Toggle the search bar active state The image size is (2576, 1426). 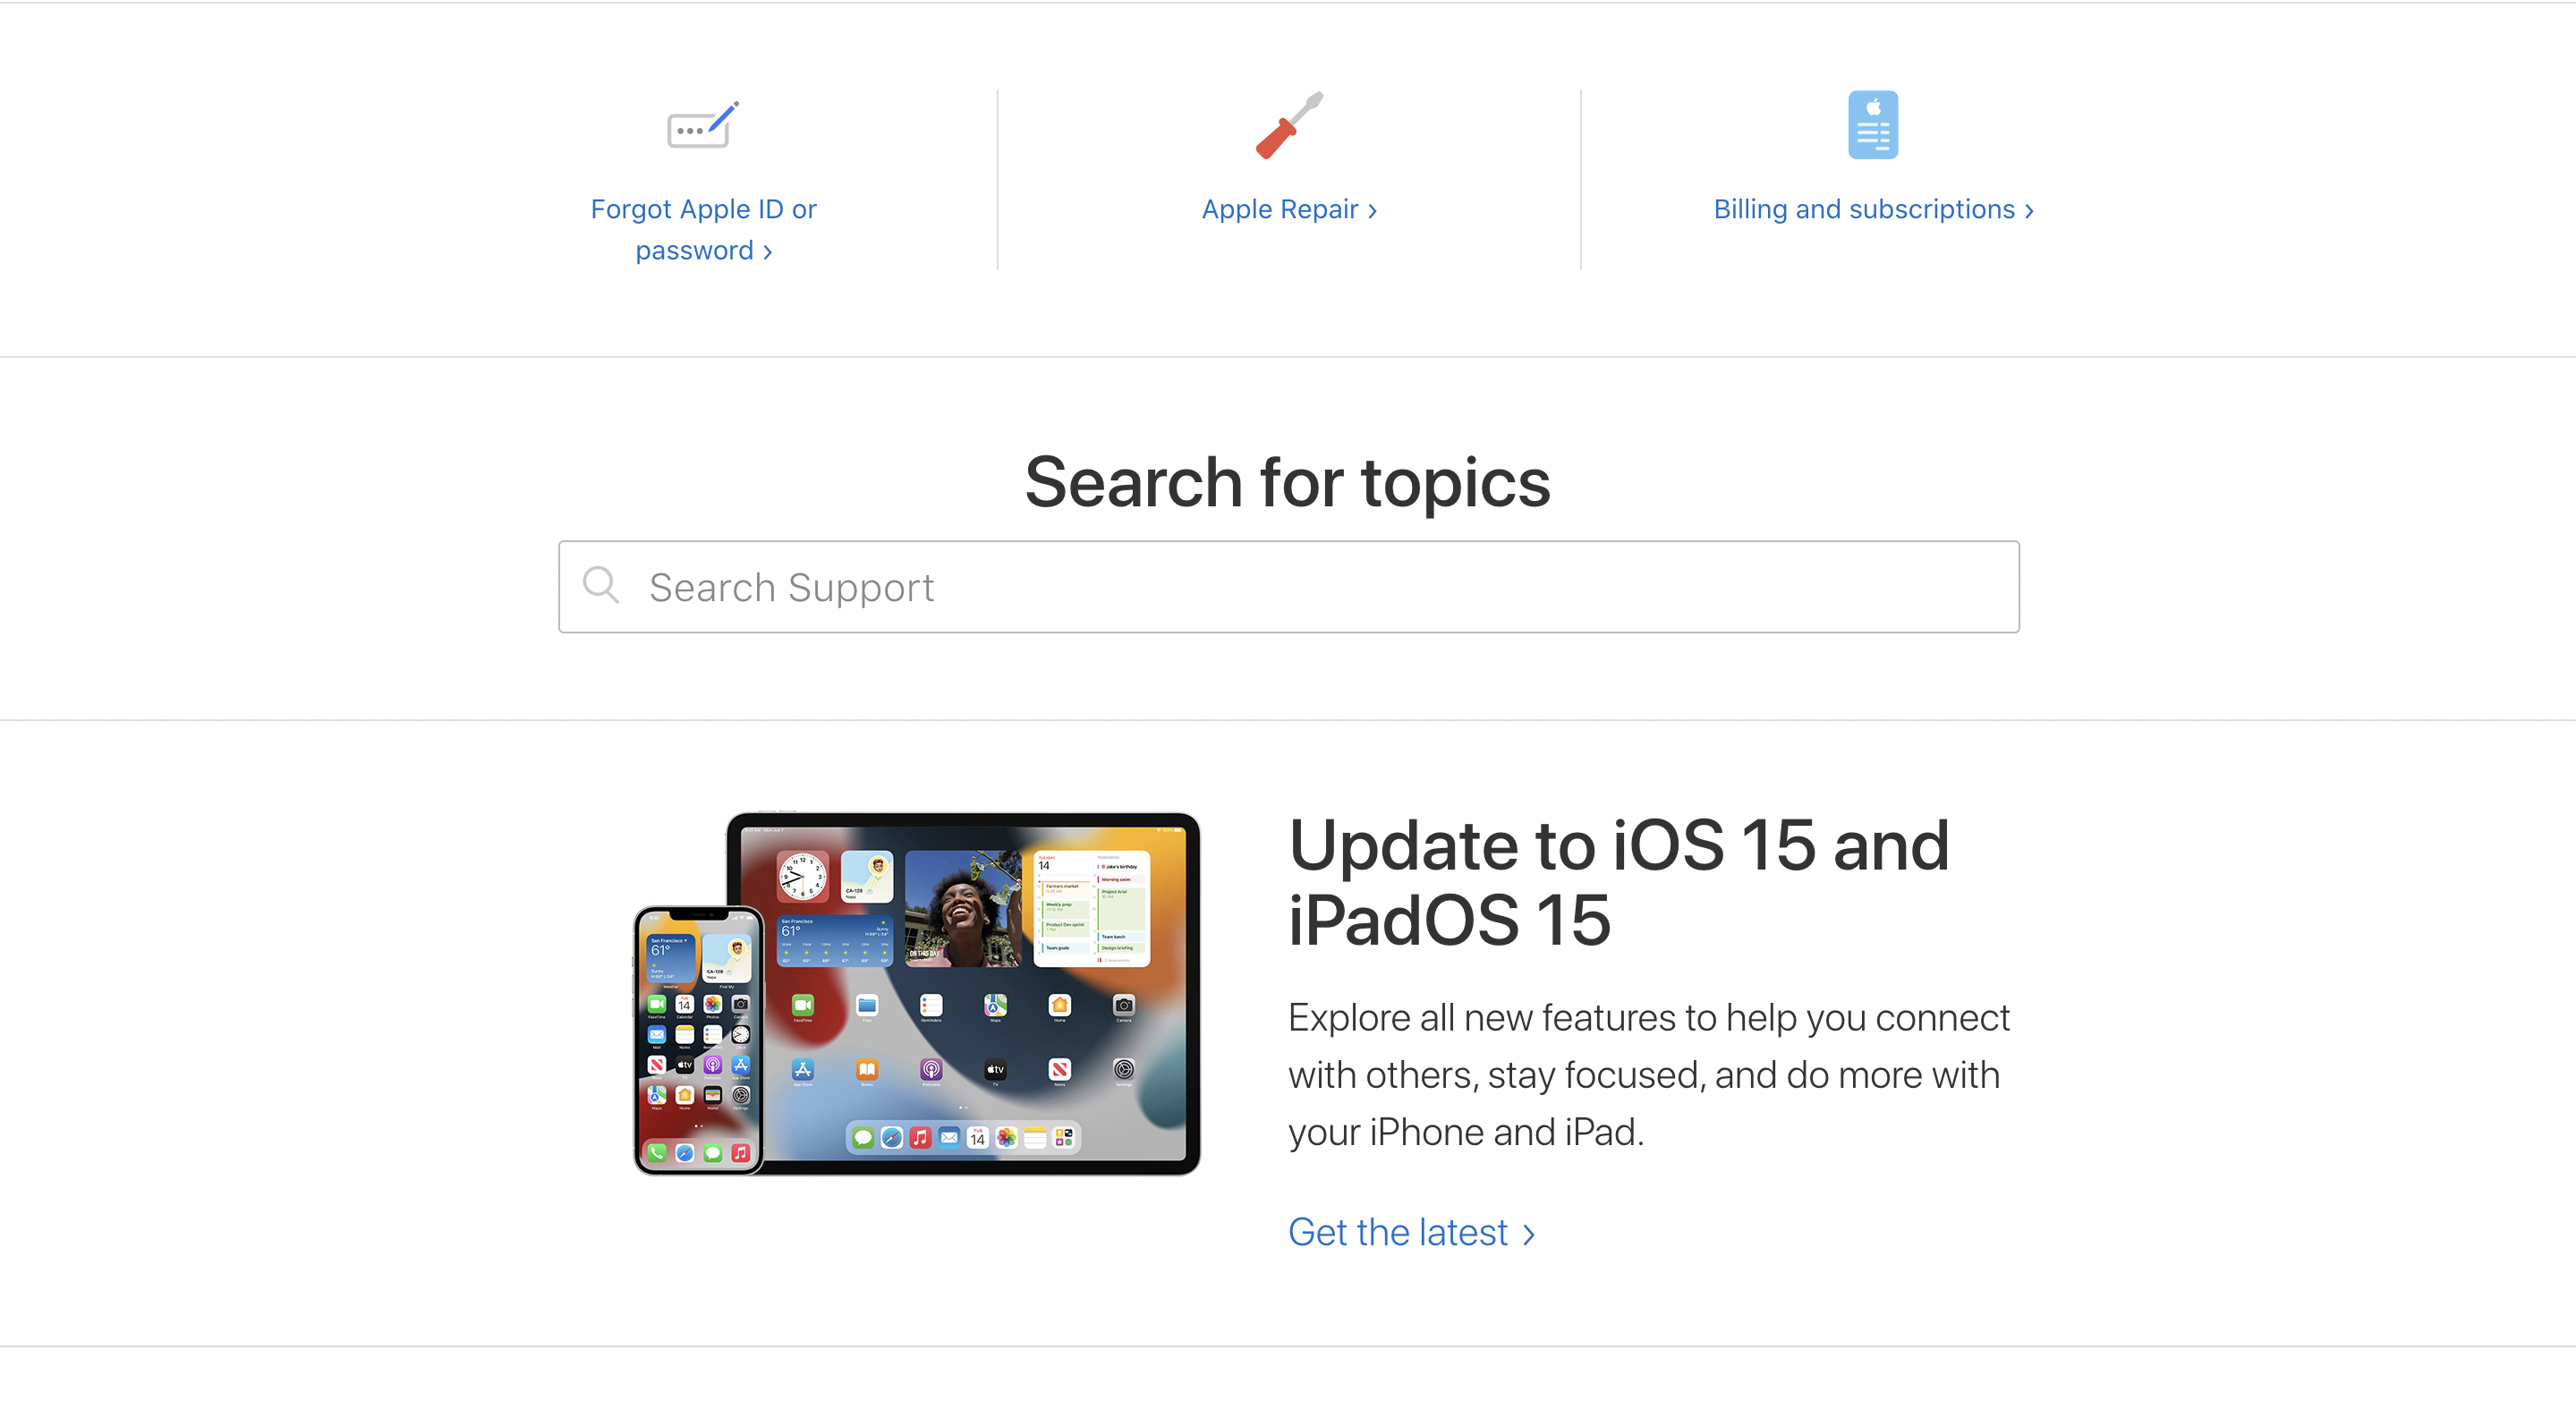1288,587
